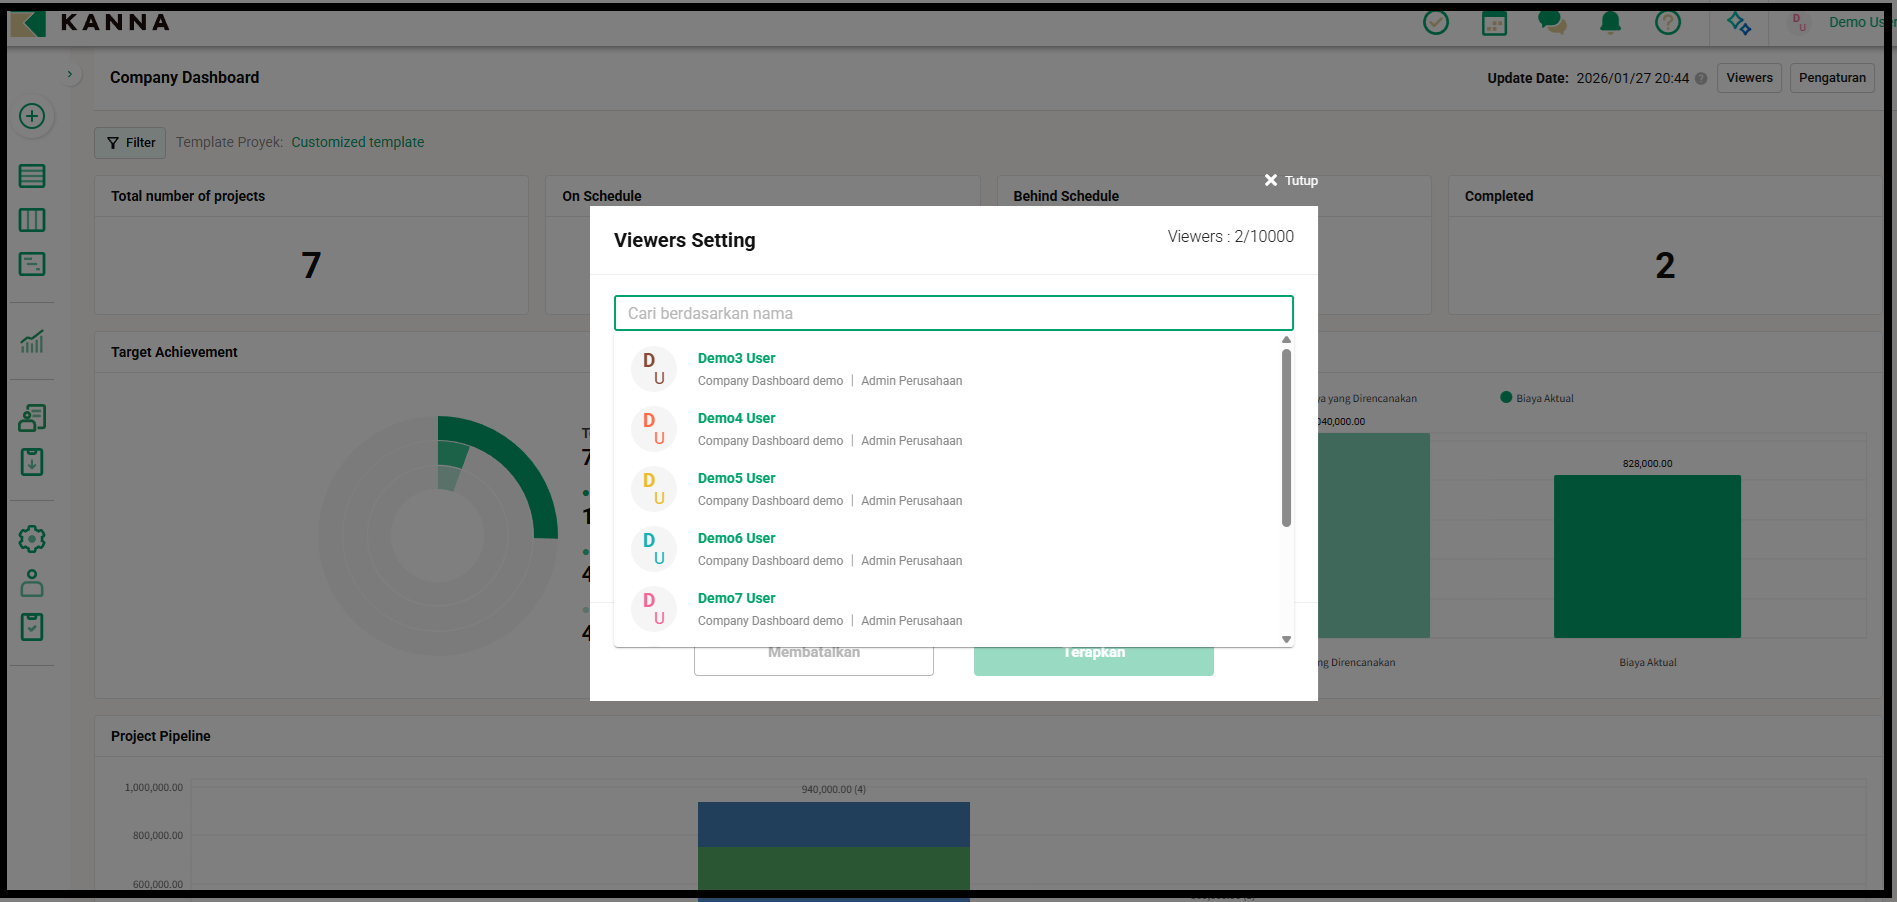Close the dialog with Tutup
1897x902 pixels.
(1291, 180)
